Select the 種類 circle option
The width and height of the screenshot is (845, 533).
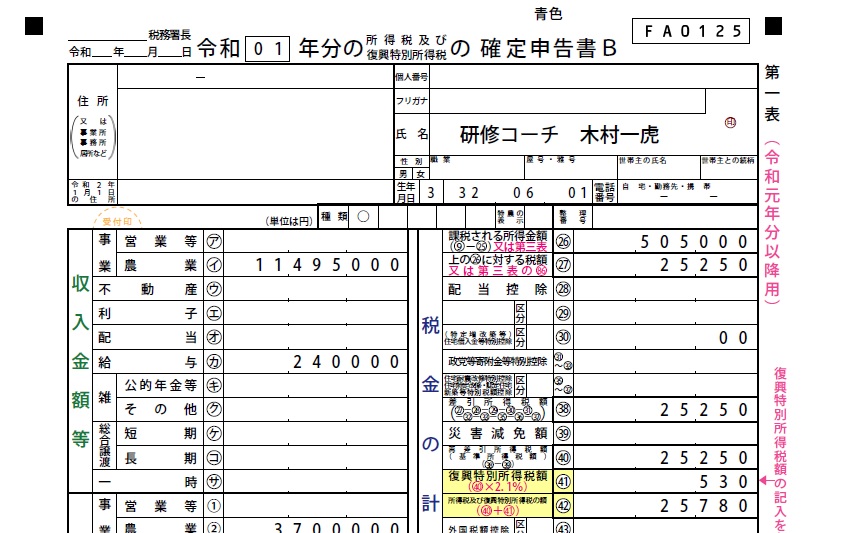(363, 217)
